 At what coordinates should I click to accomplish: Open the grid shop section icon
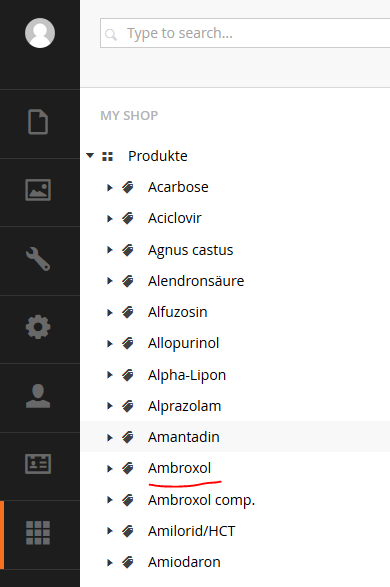pyautogui.click(x=38, y=533)
